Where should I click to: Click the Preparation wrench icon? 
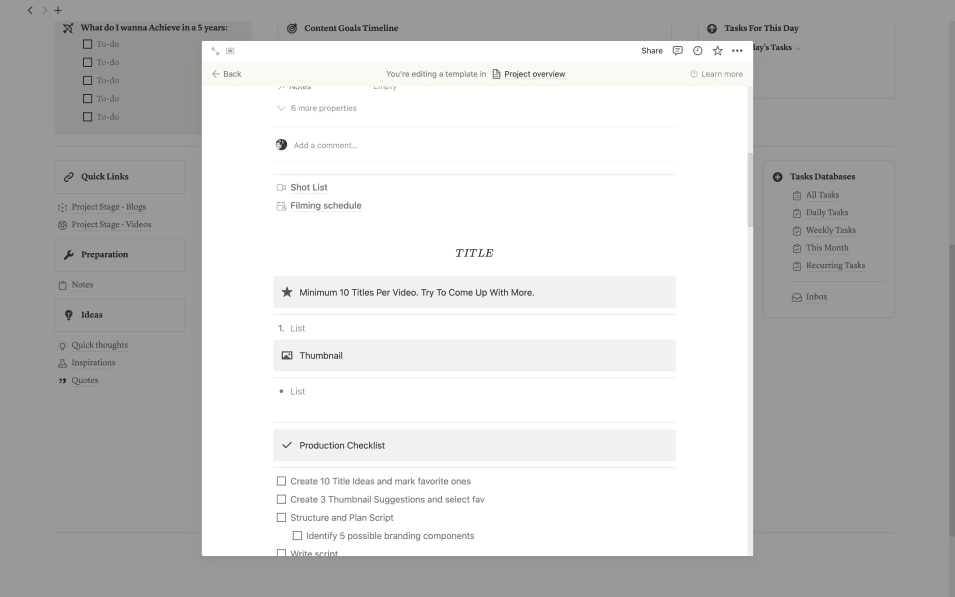point(69,255)
